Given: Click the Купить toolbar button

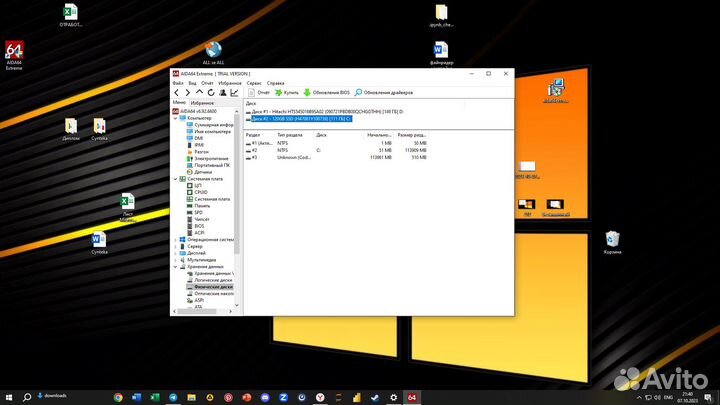Looking at the screenshot, I should 287,93.
